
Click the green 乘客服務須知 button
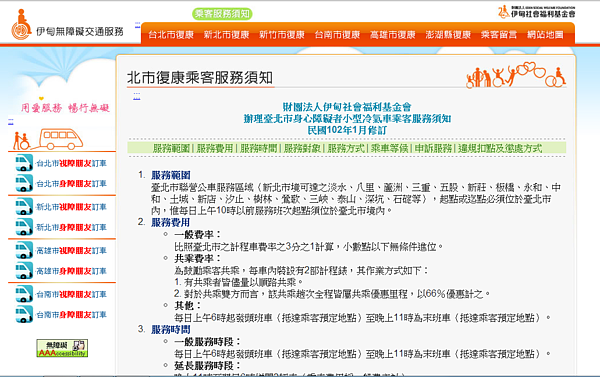[222, 14]
